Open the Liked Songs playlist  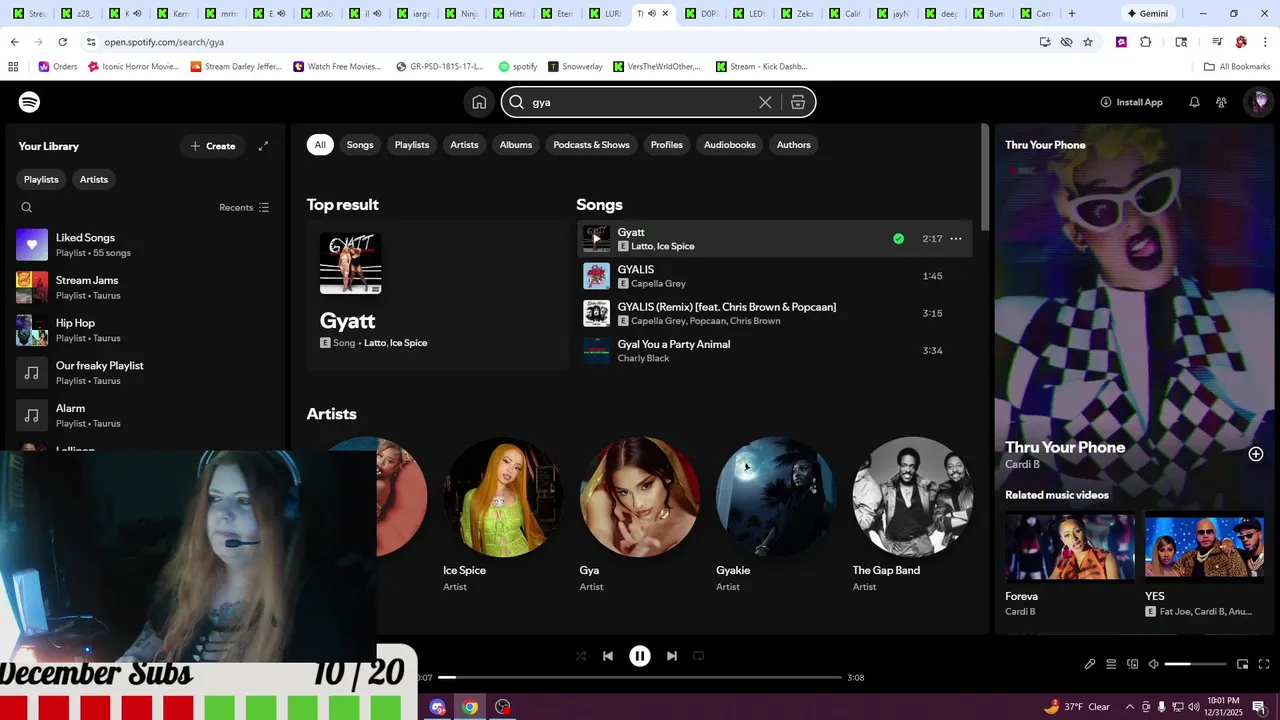(145, 244)
